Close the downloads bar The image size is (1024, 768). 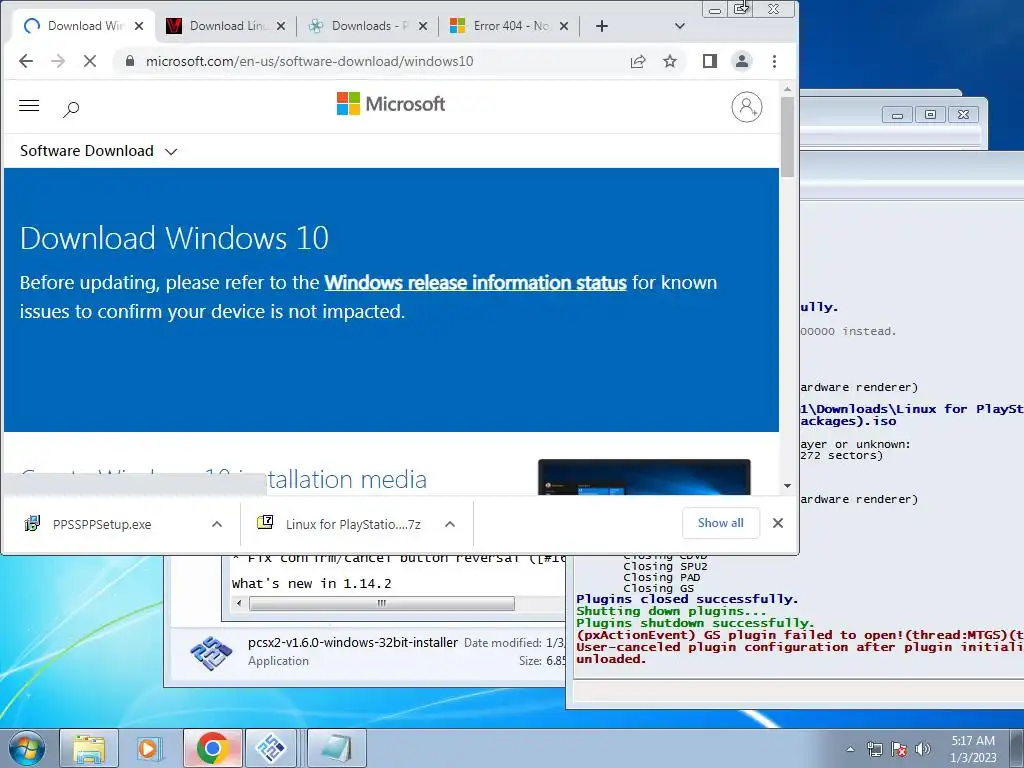tap(778, 523)
